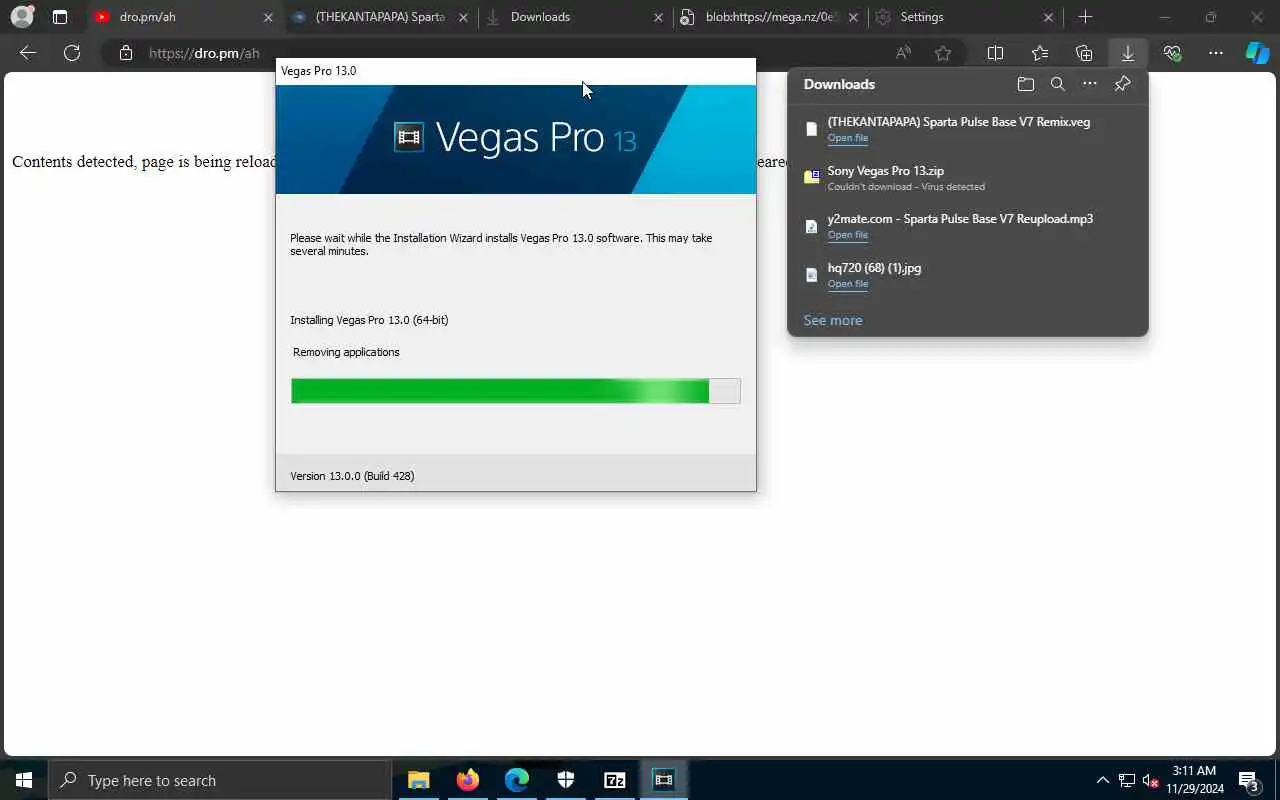Open Microsoft Edge from taskbar

click(516, 780)
